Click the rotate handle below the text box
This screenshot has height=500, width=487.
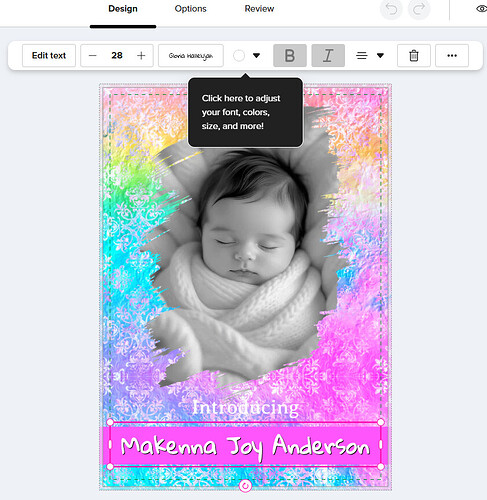tap(245, 486)
